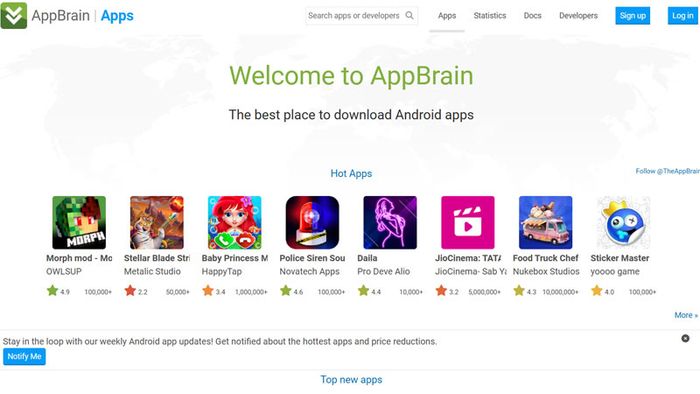700x394 pixels.
Task: Follow the More » link
Action: tap(686, 315)
